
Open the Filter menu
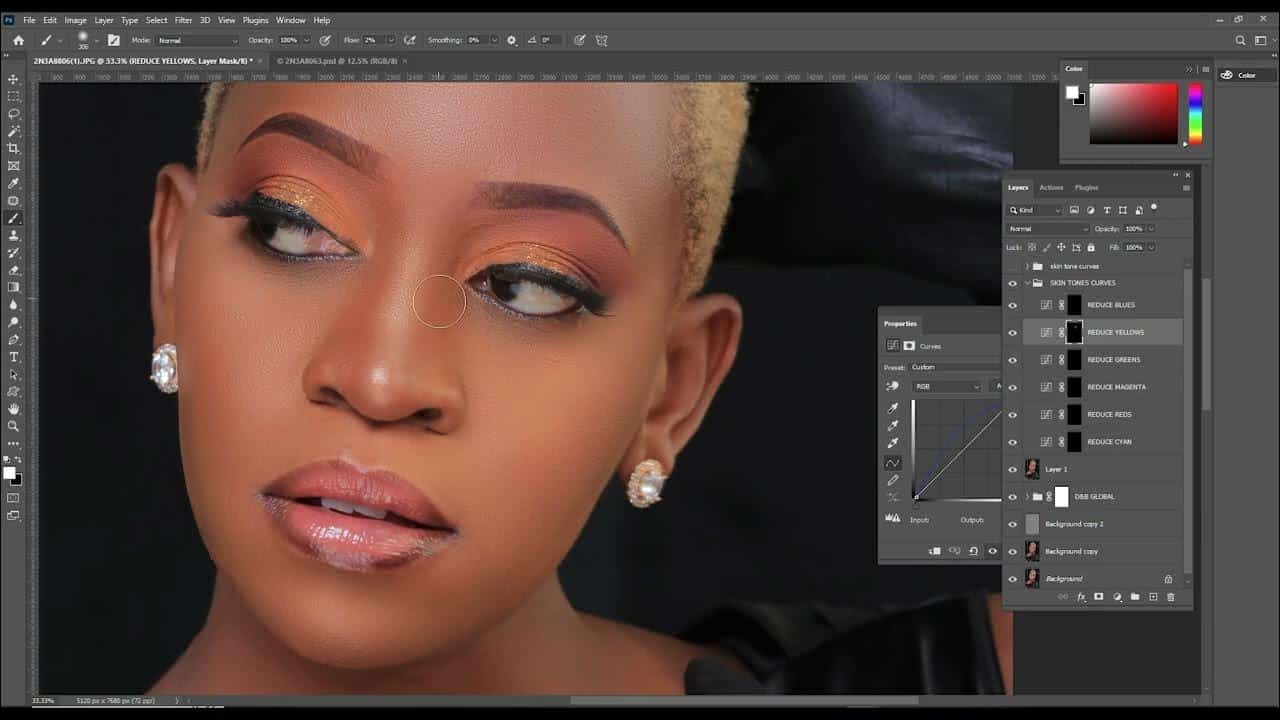(183, 20)
